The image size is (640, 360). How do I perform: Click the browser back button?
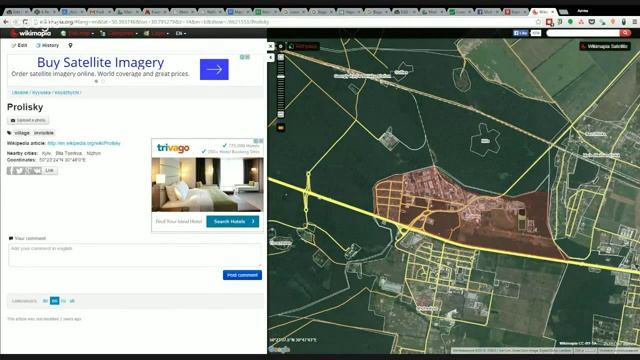[x=6, y=22]
